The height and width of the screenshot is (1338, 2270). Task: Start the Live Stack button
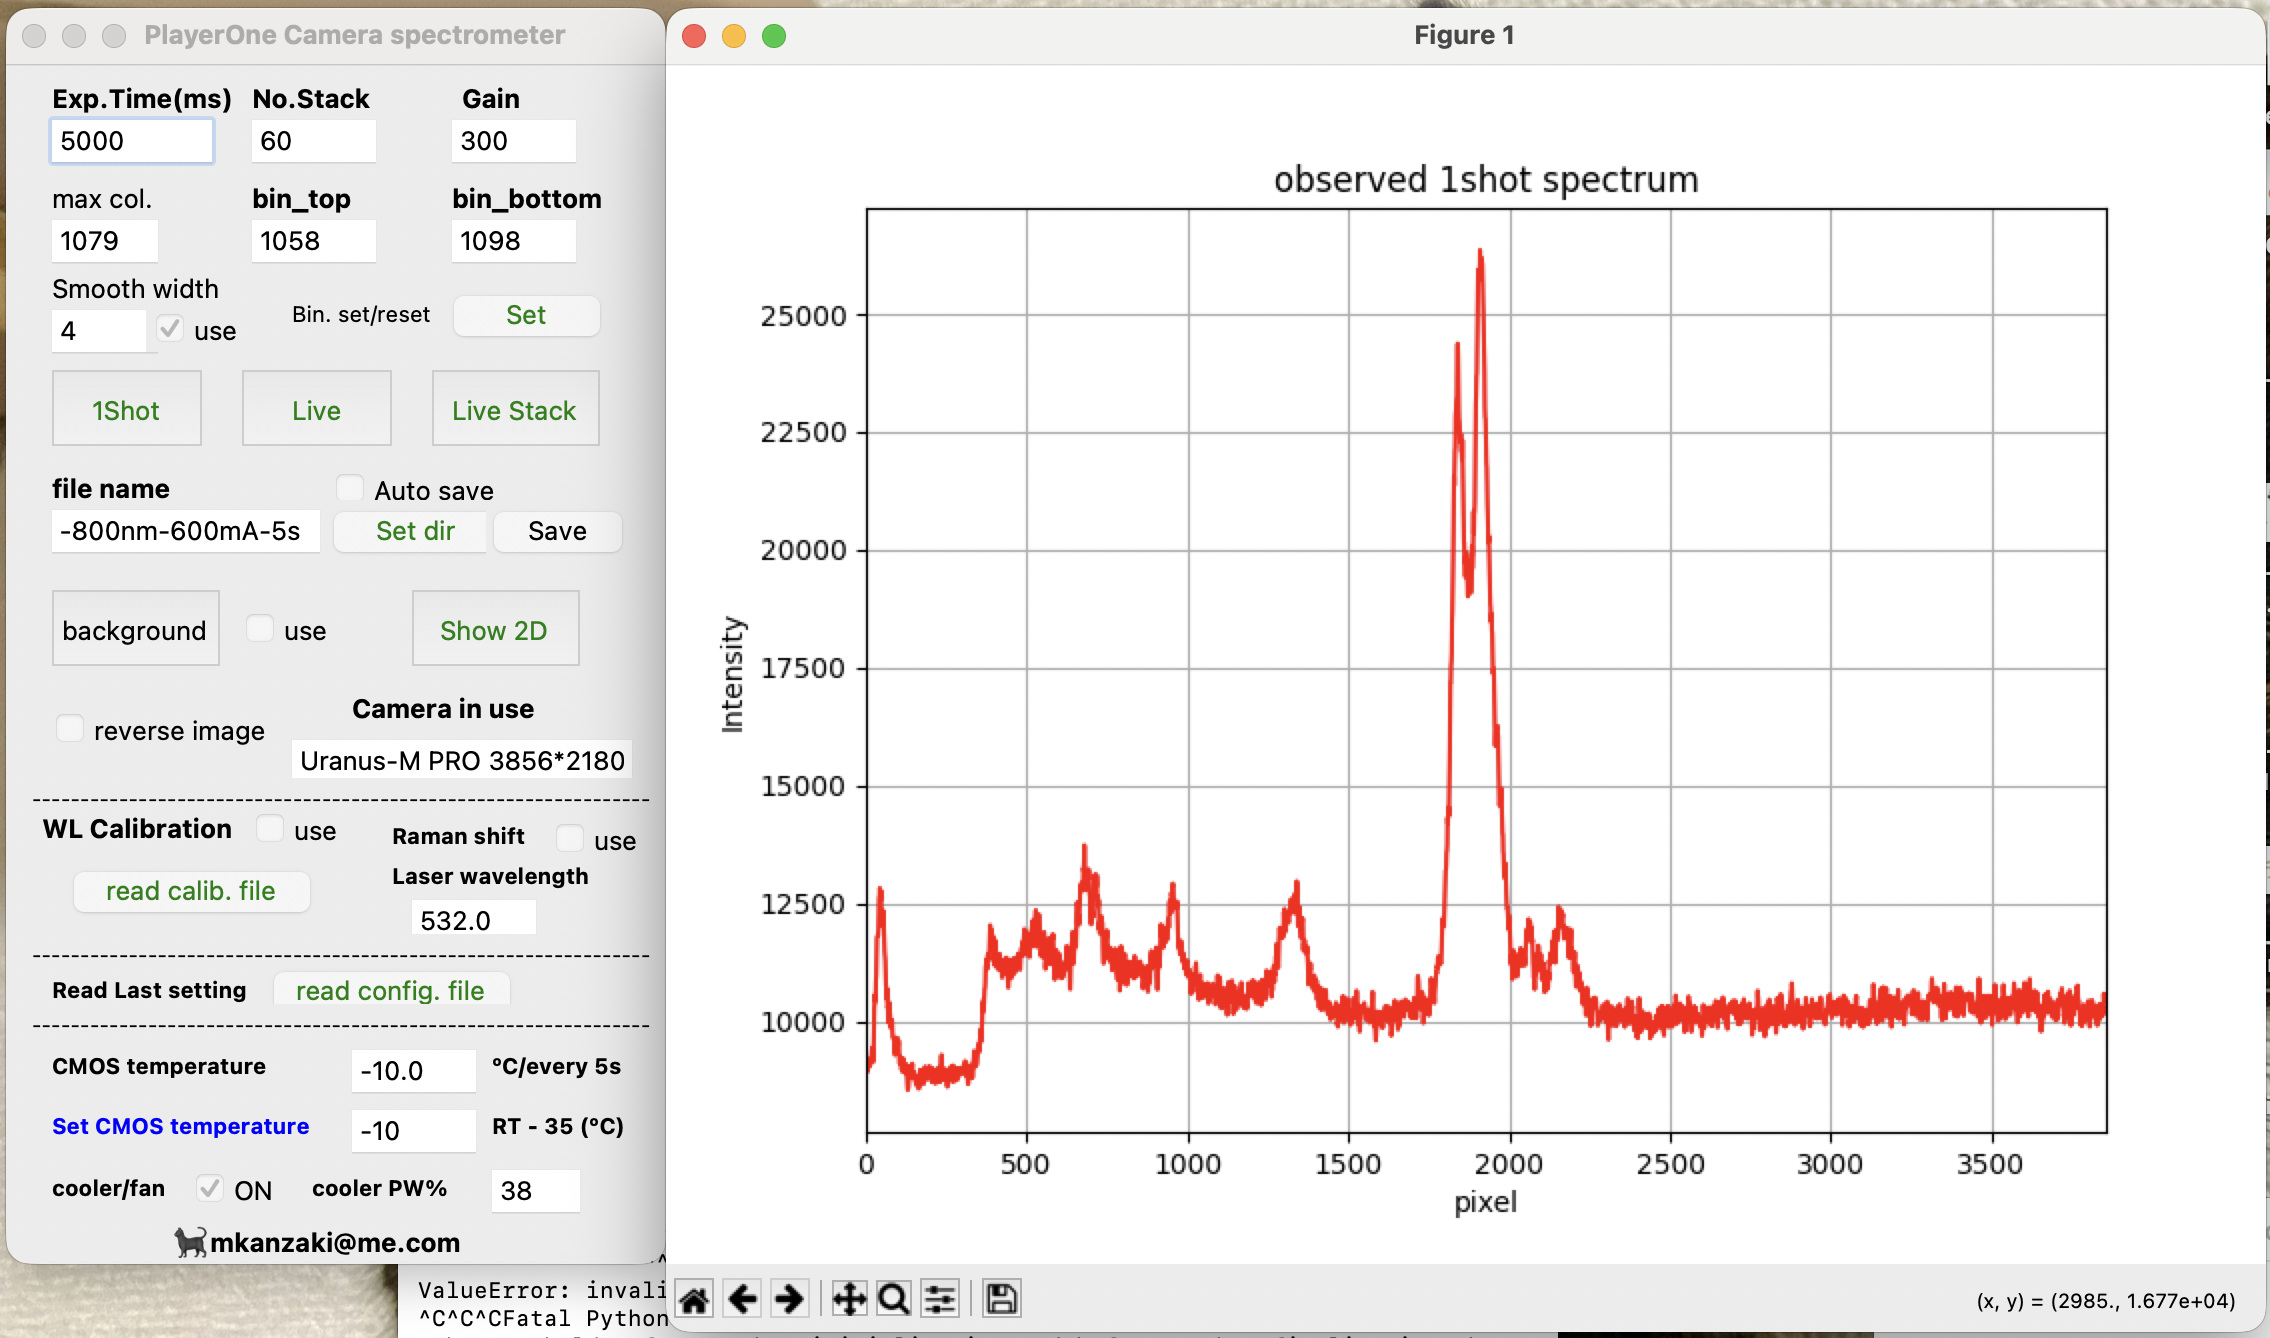515,409
